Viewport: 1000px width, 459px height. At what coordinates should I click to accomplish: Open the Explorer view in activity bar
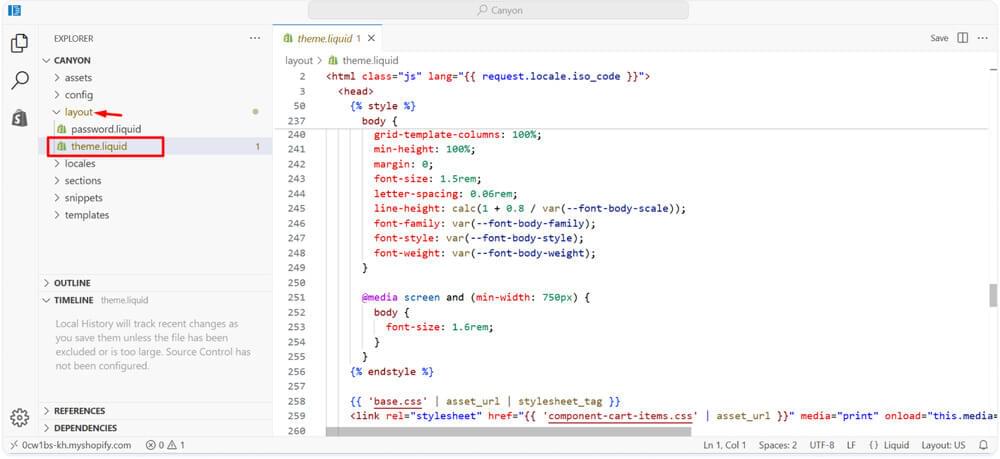point(20,44)
